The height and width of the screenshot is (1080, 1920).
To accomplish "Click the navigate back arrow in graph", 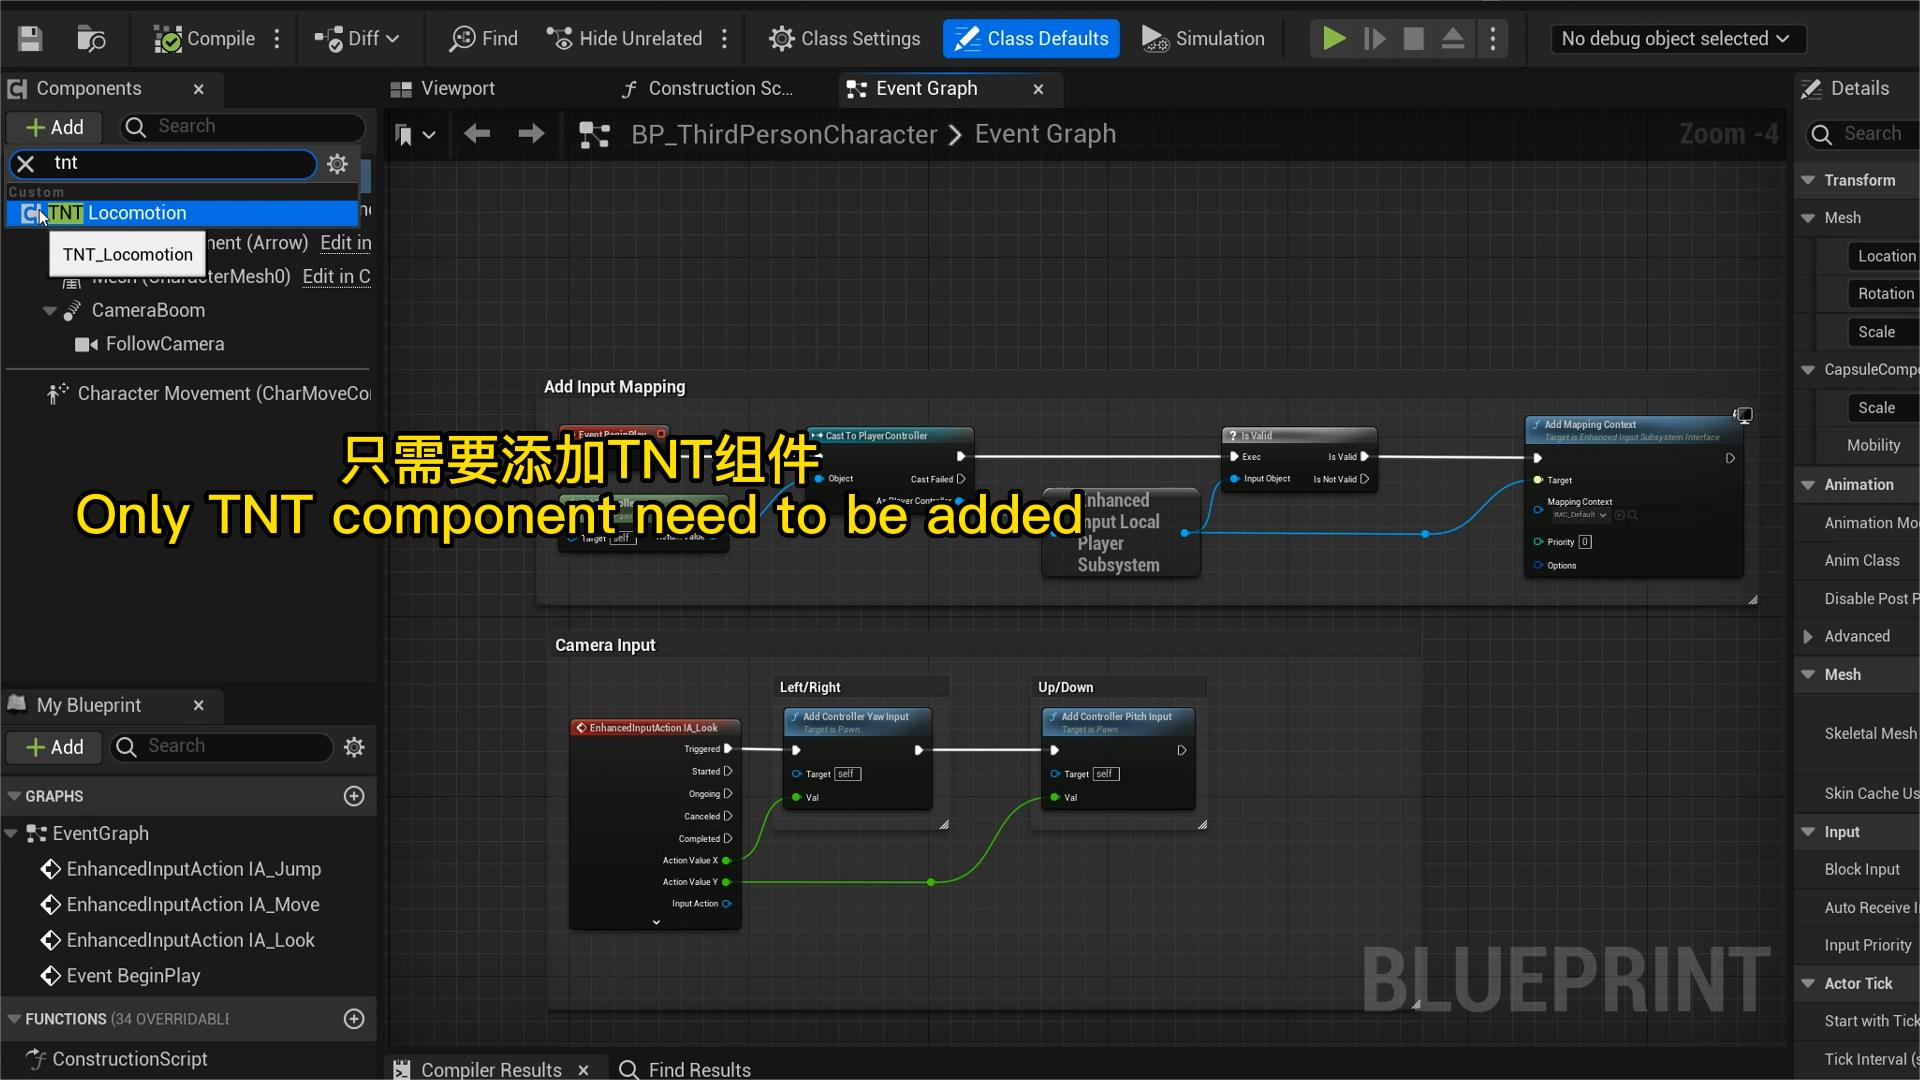I will (x=477, y=134).
